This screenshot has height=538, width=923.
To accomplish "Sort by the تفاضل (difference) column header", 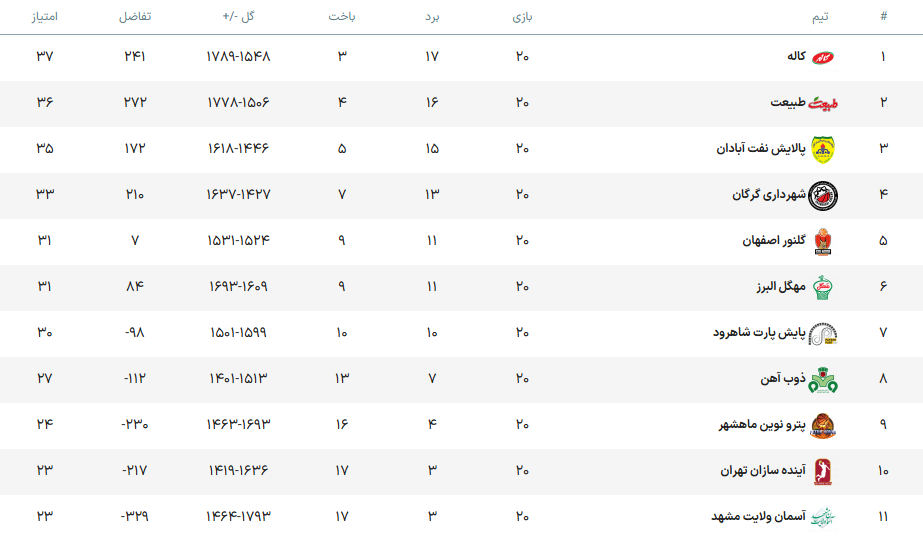I will coord(135,17).
